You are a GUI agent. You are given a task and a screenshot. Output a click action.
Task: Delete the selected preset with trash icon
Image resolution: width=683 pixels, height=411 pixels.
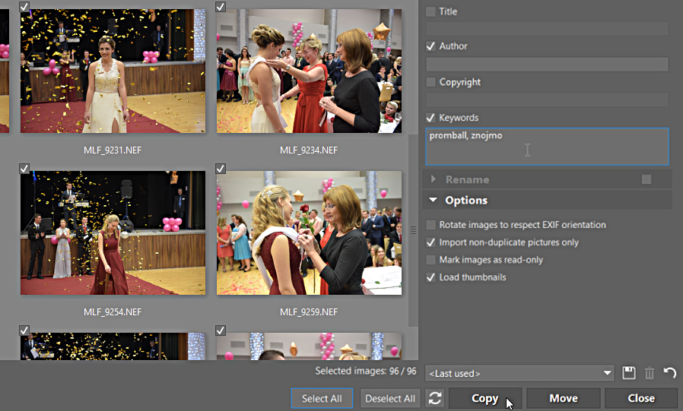649,373
